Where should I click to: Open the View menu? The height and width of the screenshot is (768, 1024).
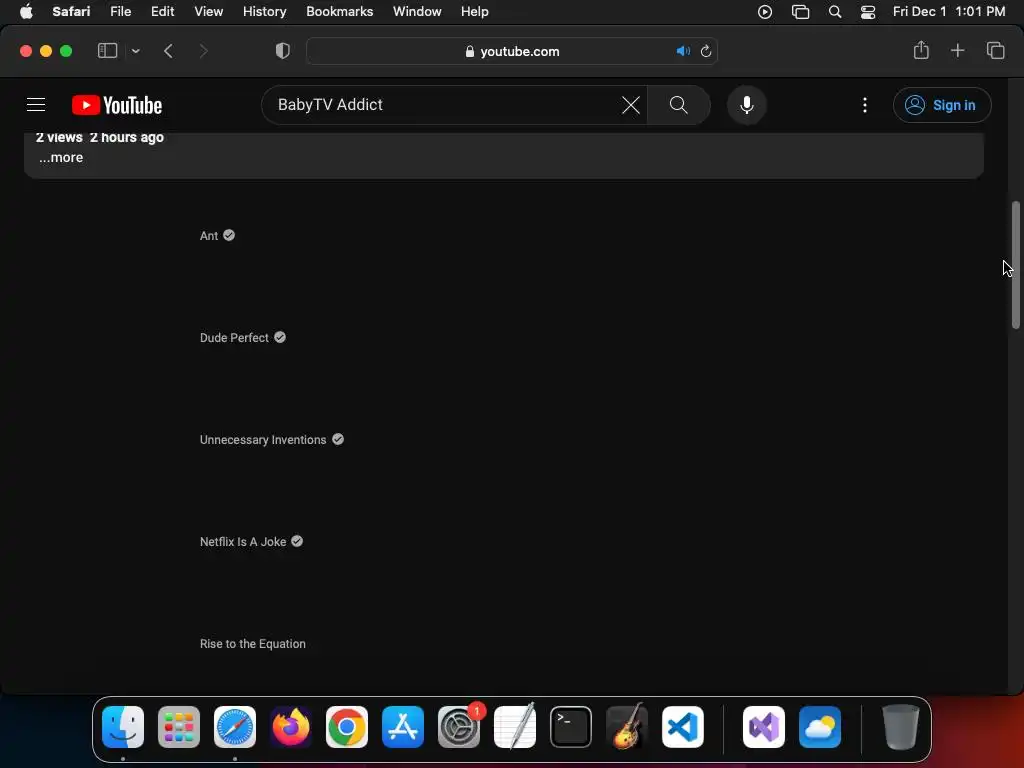208,12
